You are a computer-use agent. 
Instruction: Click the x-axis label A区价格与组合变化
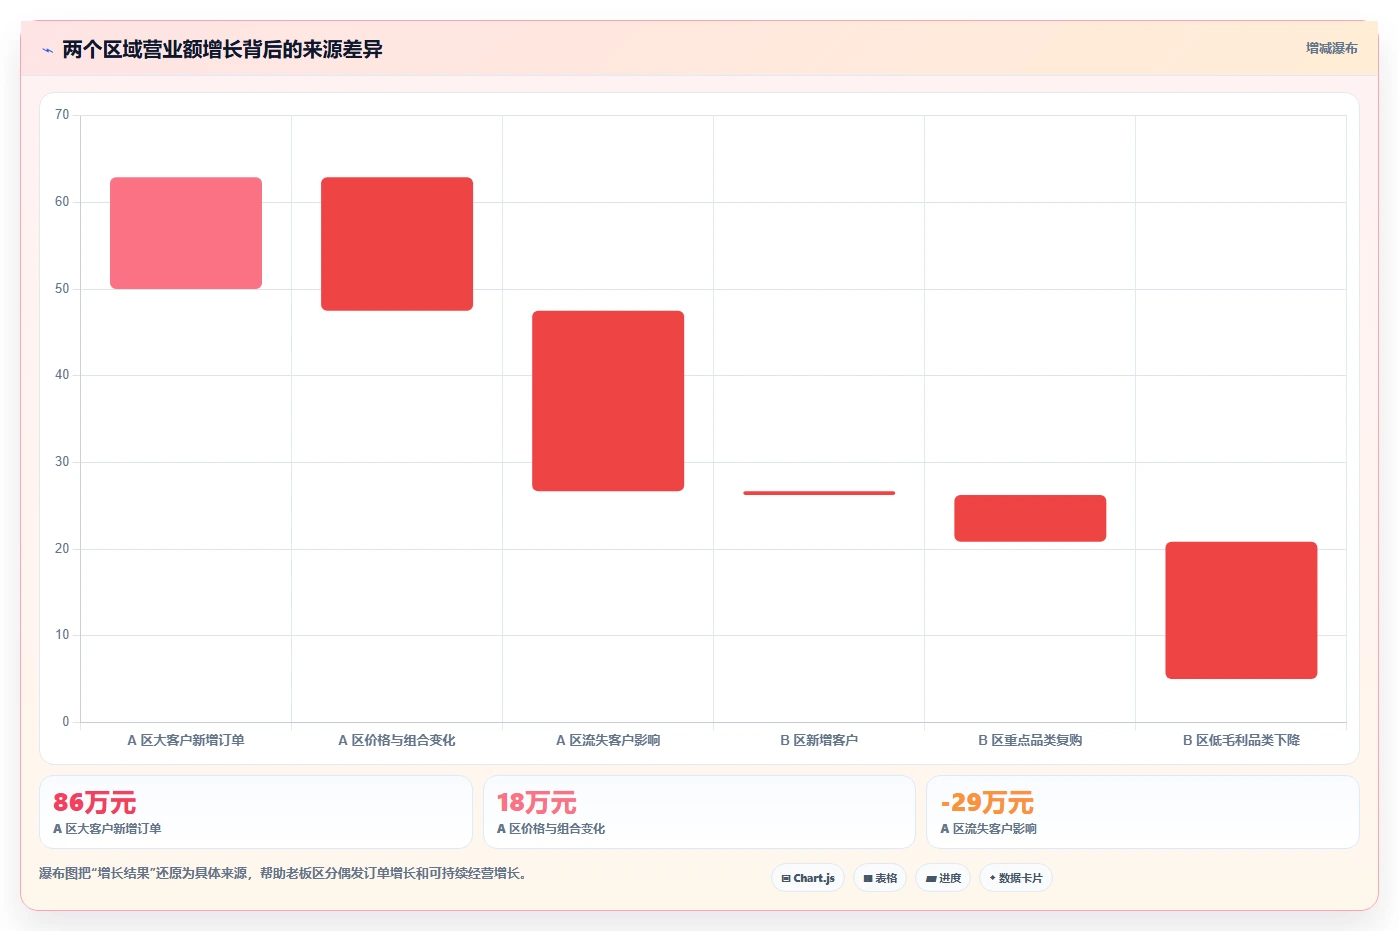click(x=397, y=740)
